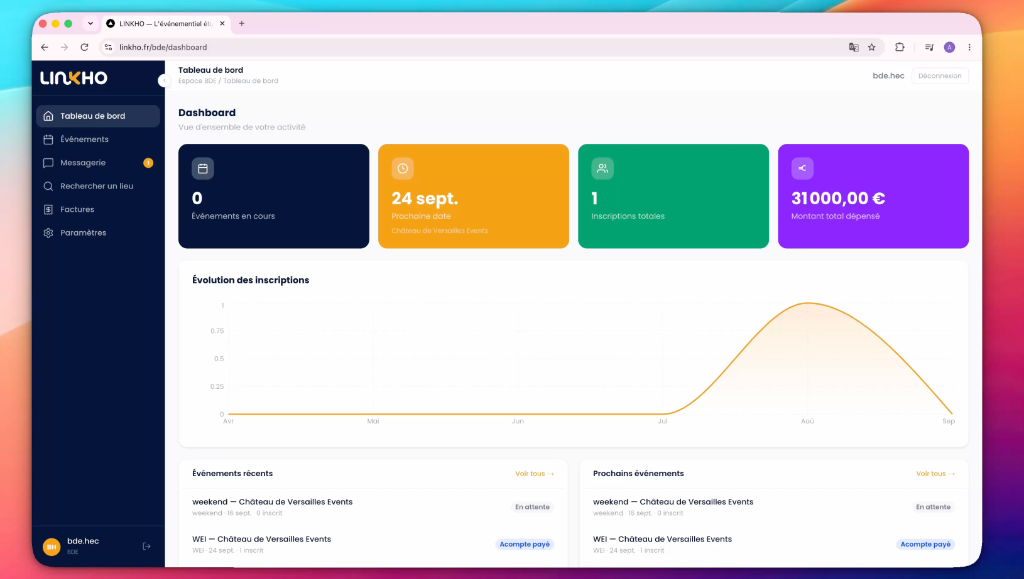Open the Chrome three-dot menu
The width and height of the screenshot is (1024, 579).
(969, 47)
